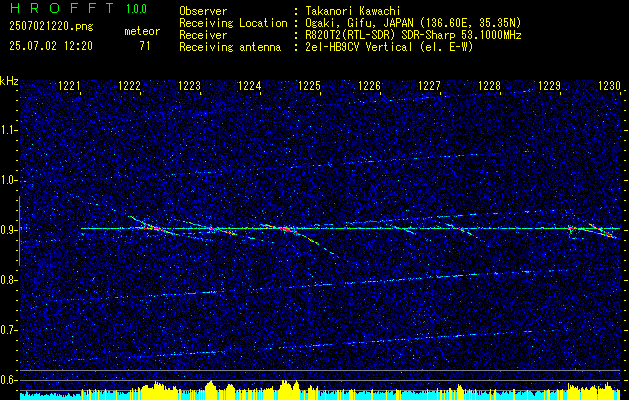629x400 pixels.
Task: Click time marker 1222
Action: click(130, 85)
